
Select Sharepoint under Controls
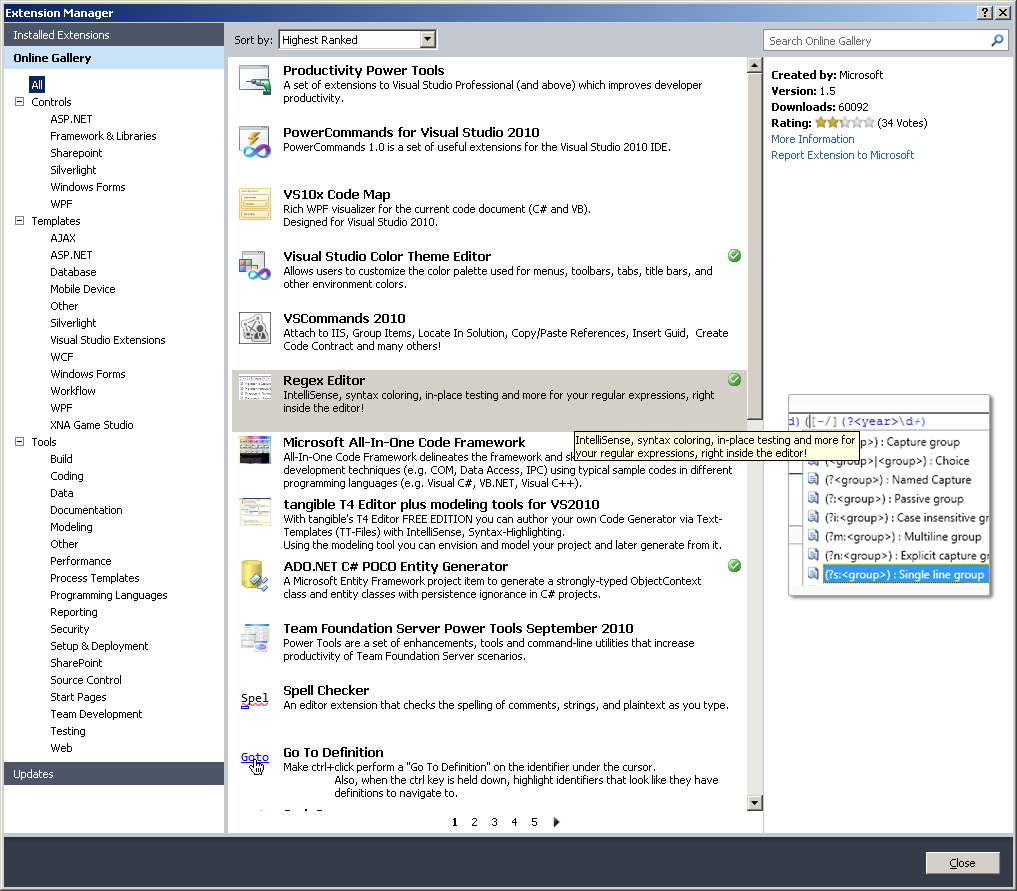click(x=76, y=153)
